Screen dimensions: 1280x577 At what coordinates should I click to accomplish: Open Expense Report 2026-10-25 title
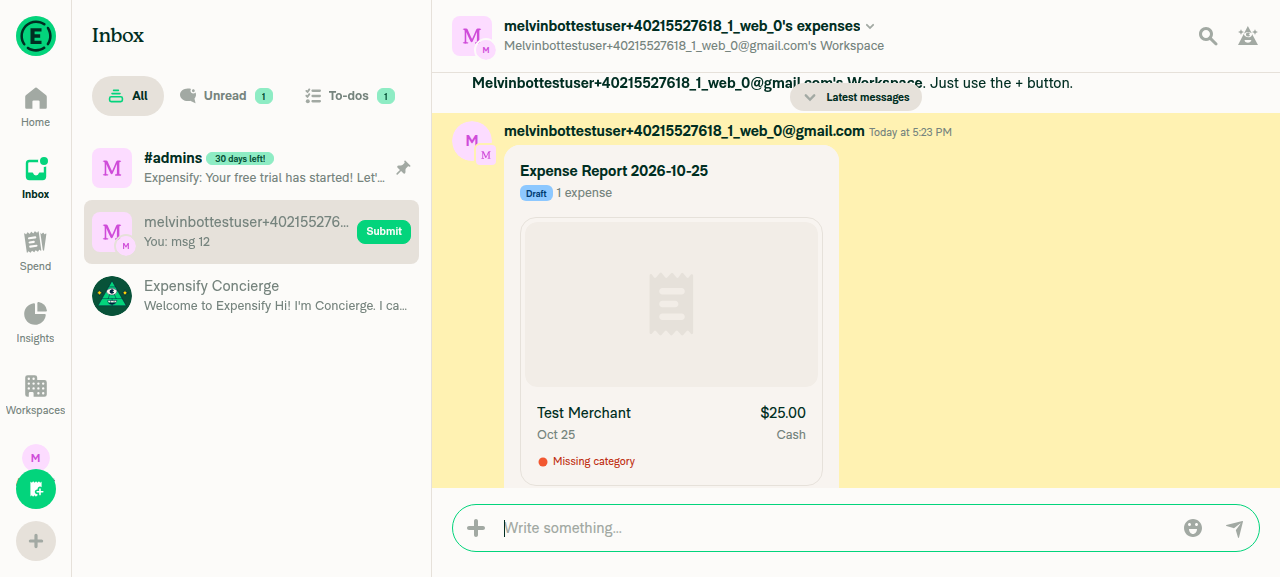[x=614, y=171]
